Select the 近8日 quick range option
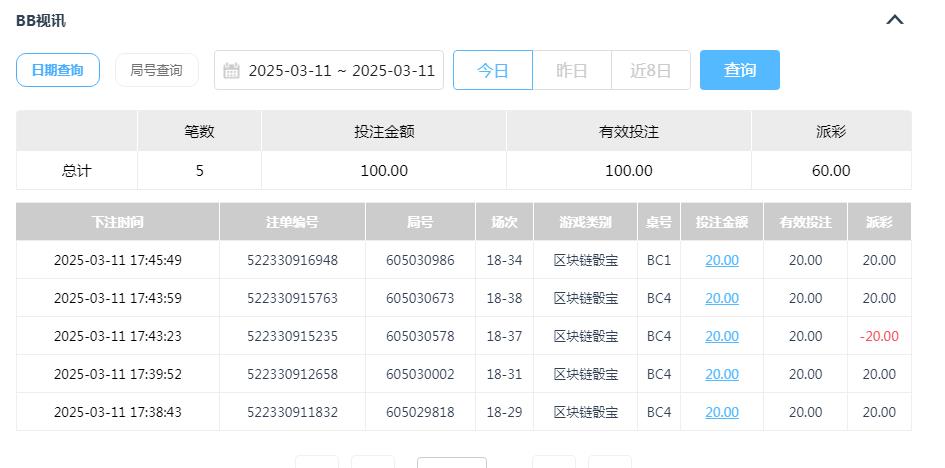The height and width of the screenshot is (468, 945). pos(650,71)
